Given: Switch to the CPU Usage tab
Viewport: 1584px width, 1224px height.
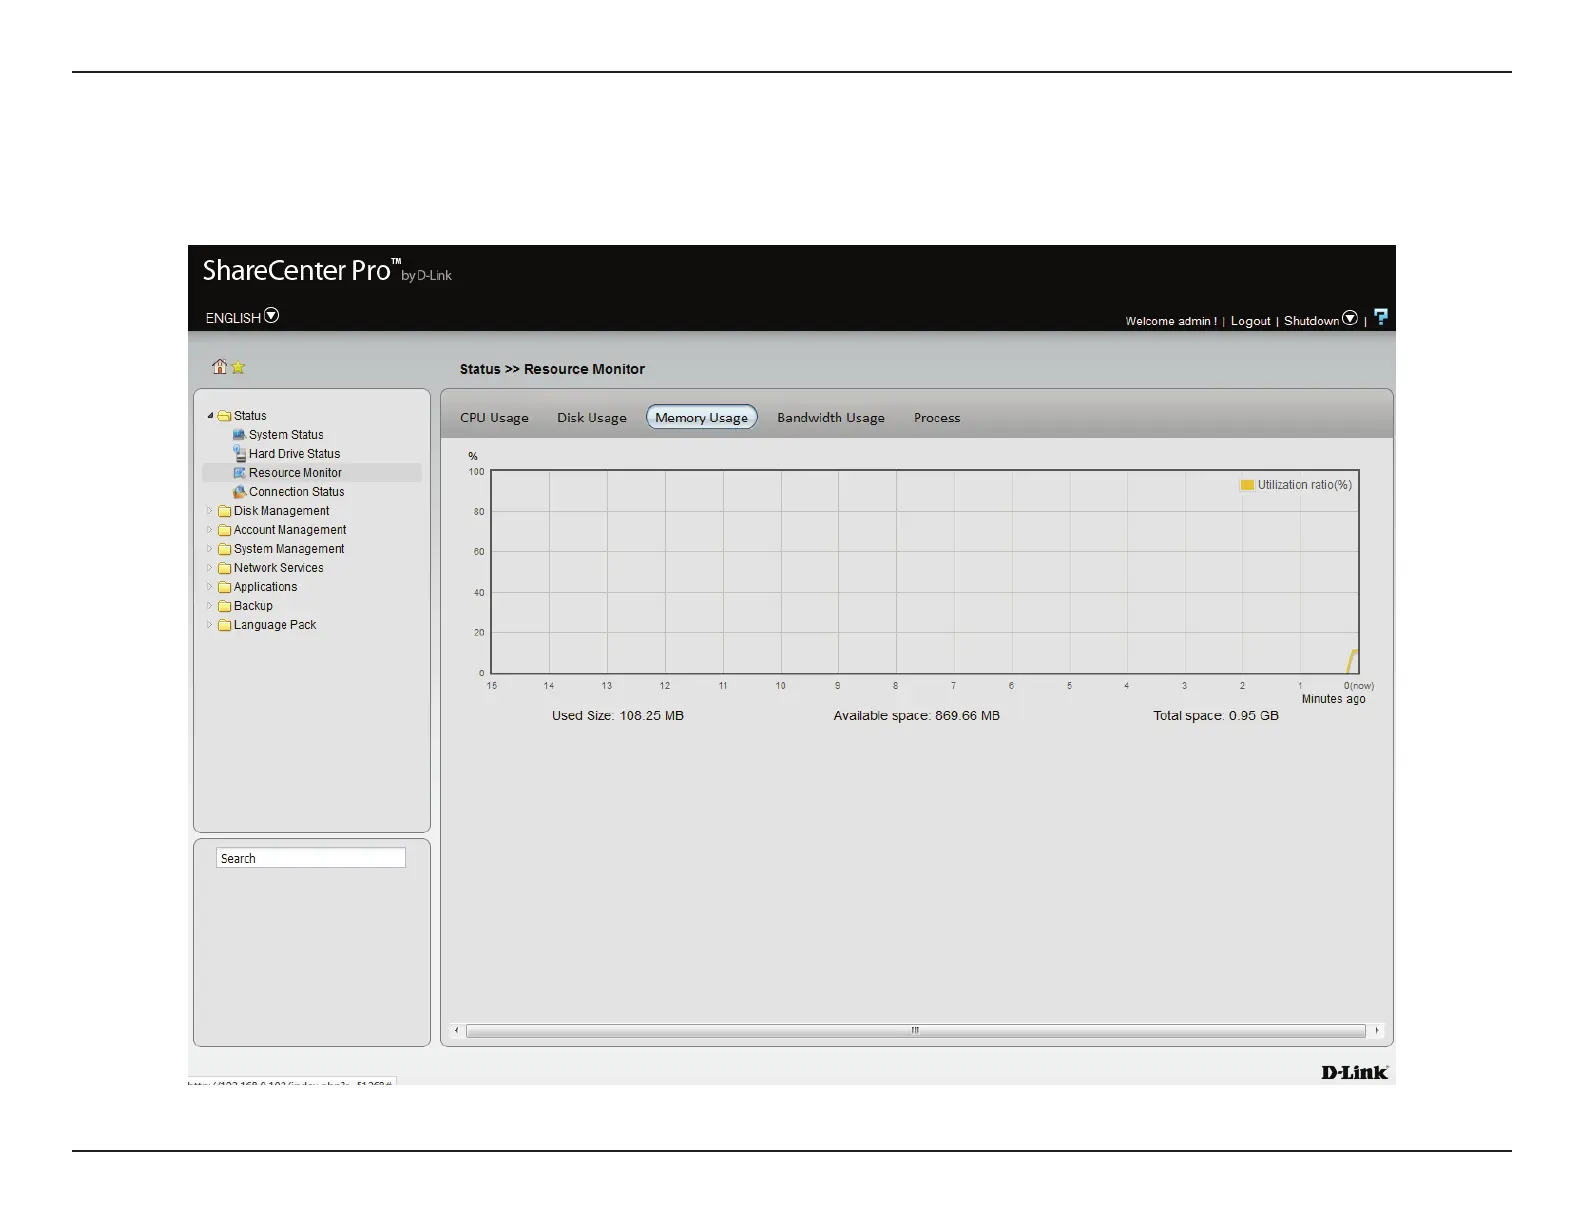Looking at the screenshot, I should (x=494, y=418).
